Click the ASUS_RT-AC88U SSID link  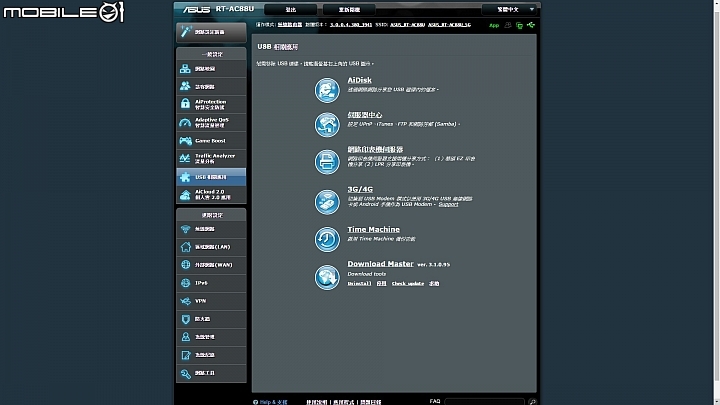(407, 25)
